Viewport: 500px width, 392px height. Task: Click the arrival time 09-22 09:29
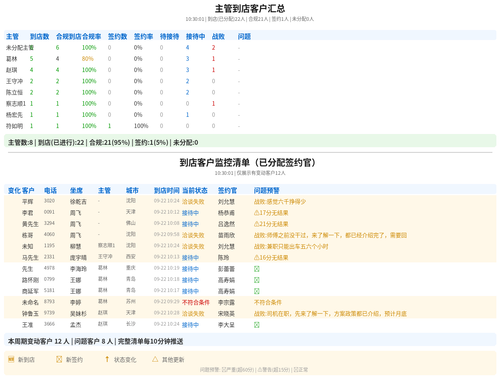click(x=167, y=301)
